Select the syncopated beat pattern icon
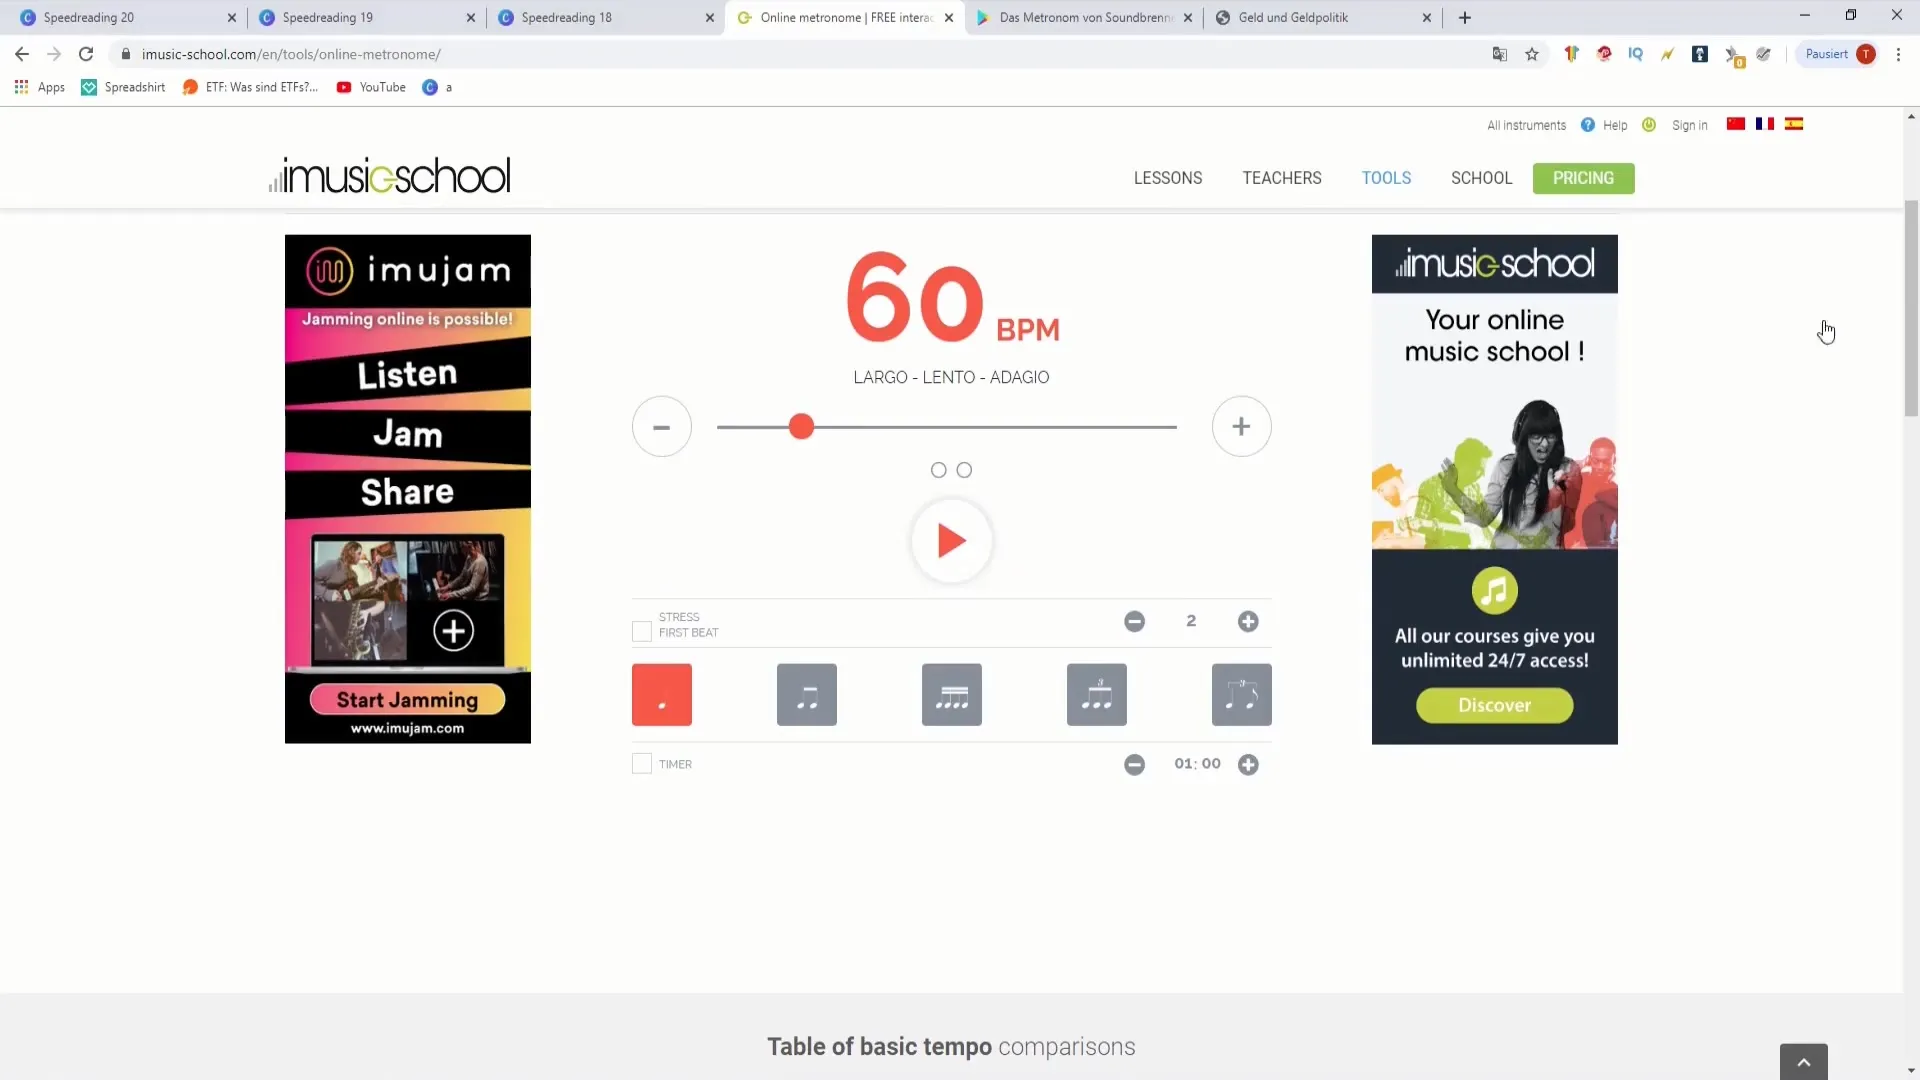 [1242, 694]
